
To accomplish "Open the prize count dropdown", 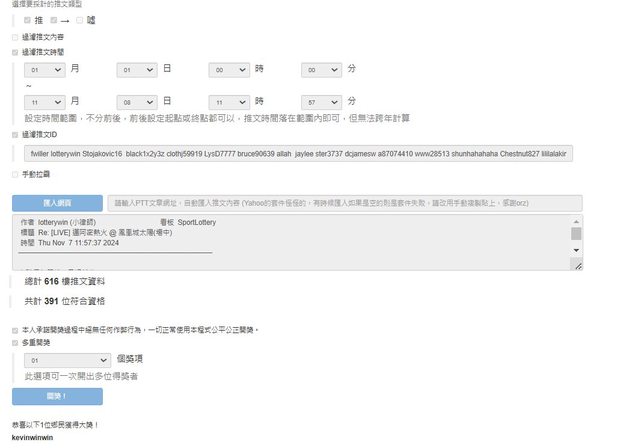I will click(x=67, y=359).
